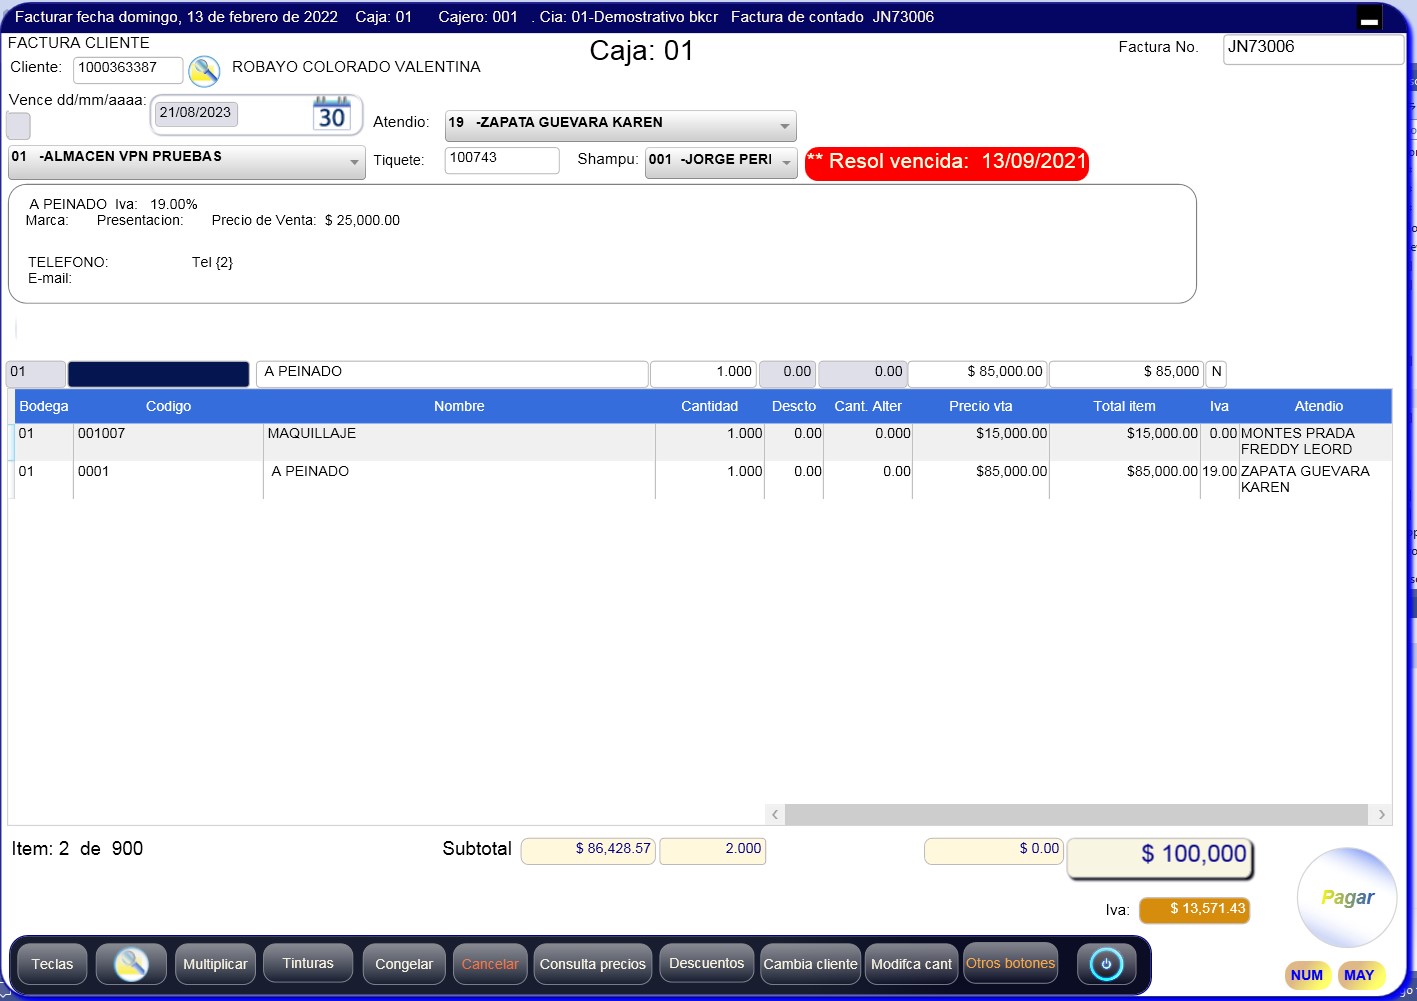Image resolution: width=1417 pixels, height=1001 pixels.
Task: Open Consulta precios
Action: (x=592, y=965)
